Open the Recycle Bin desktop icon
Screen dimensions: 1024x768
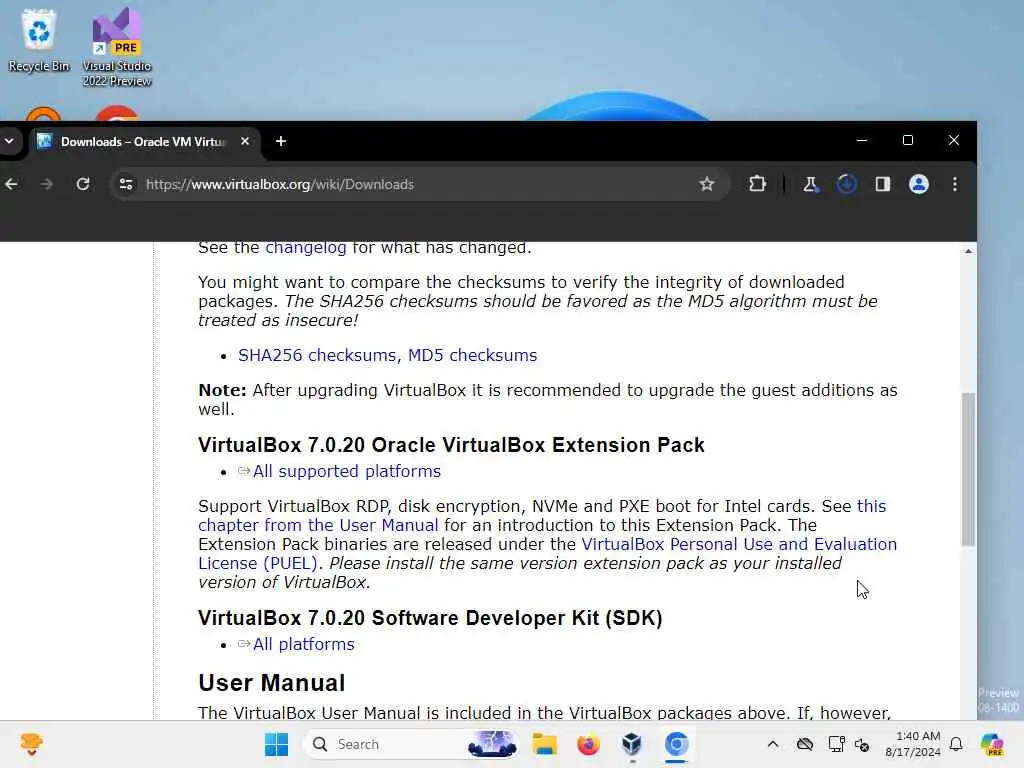pyautogui.click(x=39, y=40)
